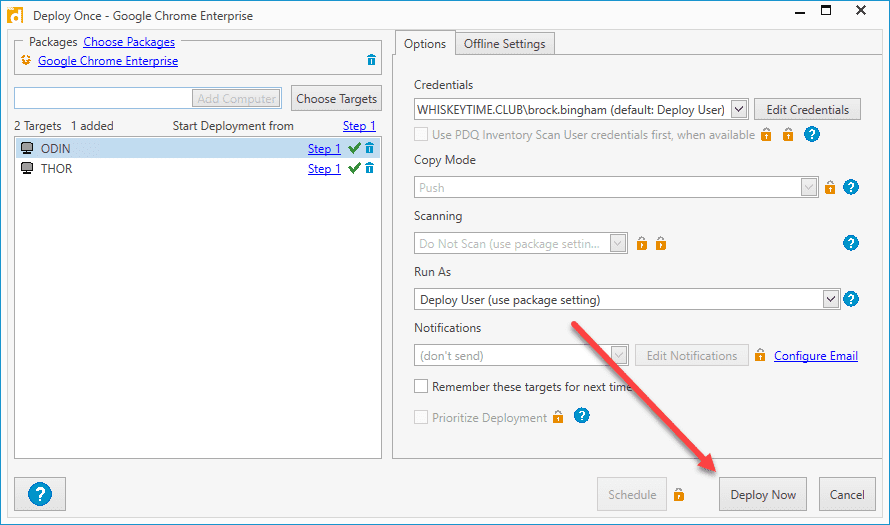Click the THOR computer icon
The image size is (890, 525).
[27, 168]
